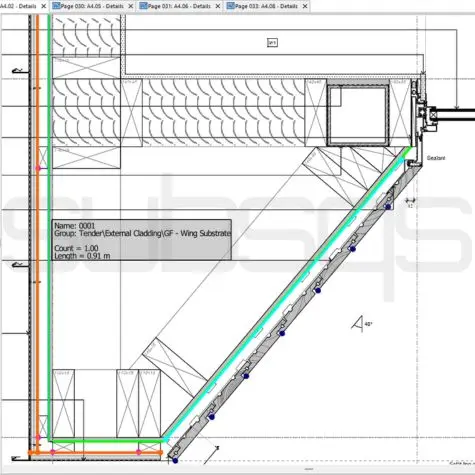Screen dimensions: 475x475
Task: Click the 'Sealant' annotation label
Action: pyautogui.click(x=436, y=158)
